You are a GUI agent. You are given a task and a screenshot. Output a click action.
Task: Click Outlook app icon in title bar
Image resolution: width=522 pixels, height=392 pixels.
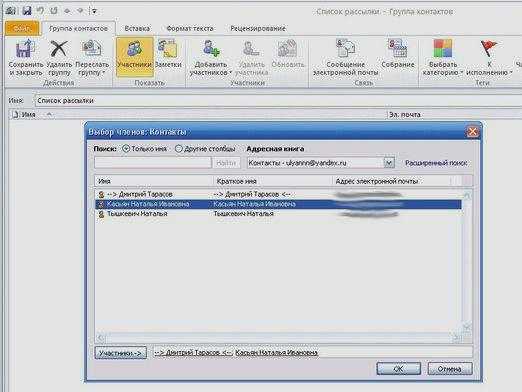(x=11, y=11)
